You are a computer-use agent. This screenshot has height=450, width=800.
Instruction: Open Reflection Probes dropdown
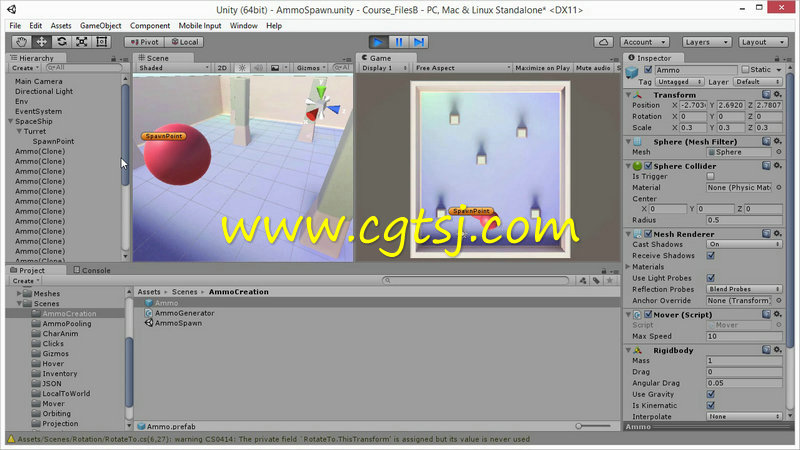pos(744,289)
